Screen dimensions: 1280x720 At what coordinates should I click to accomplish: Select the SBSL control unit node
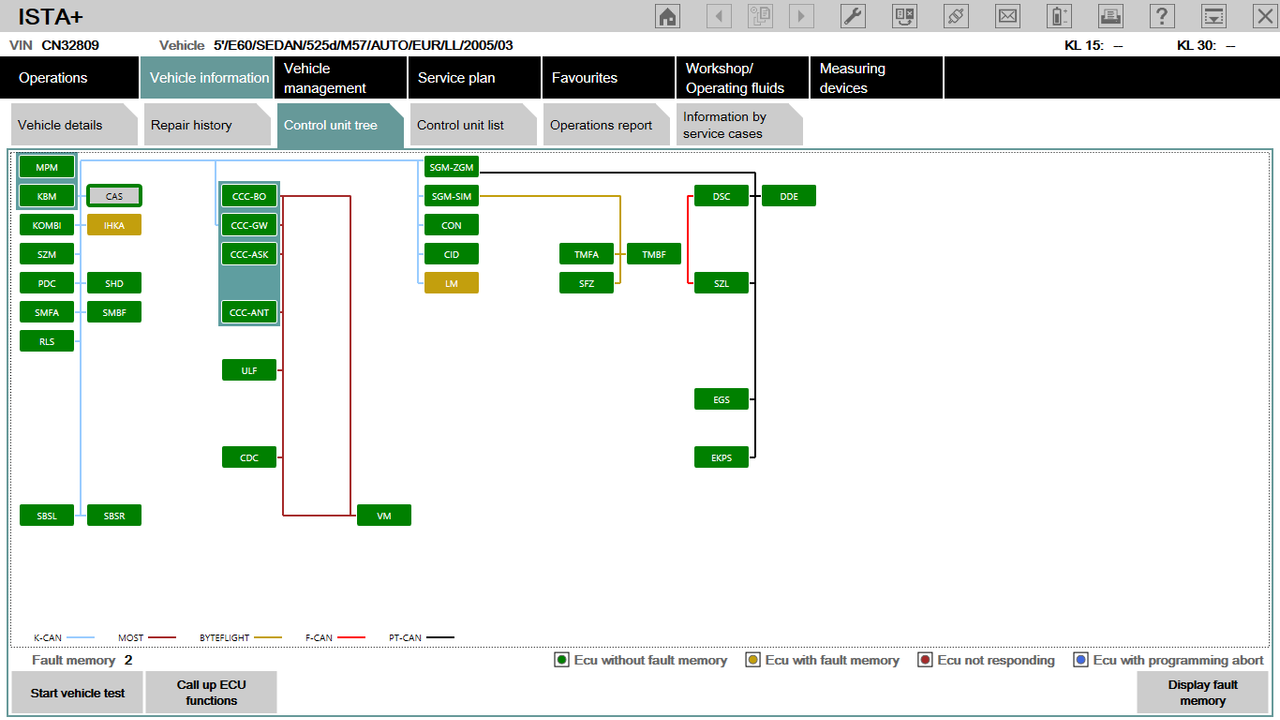pyautogui.click(x=47, y=515)
